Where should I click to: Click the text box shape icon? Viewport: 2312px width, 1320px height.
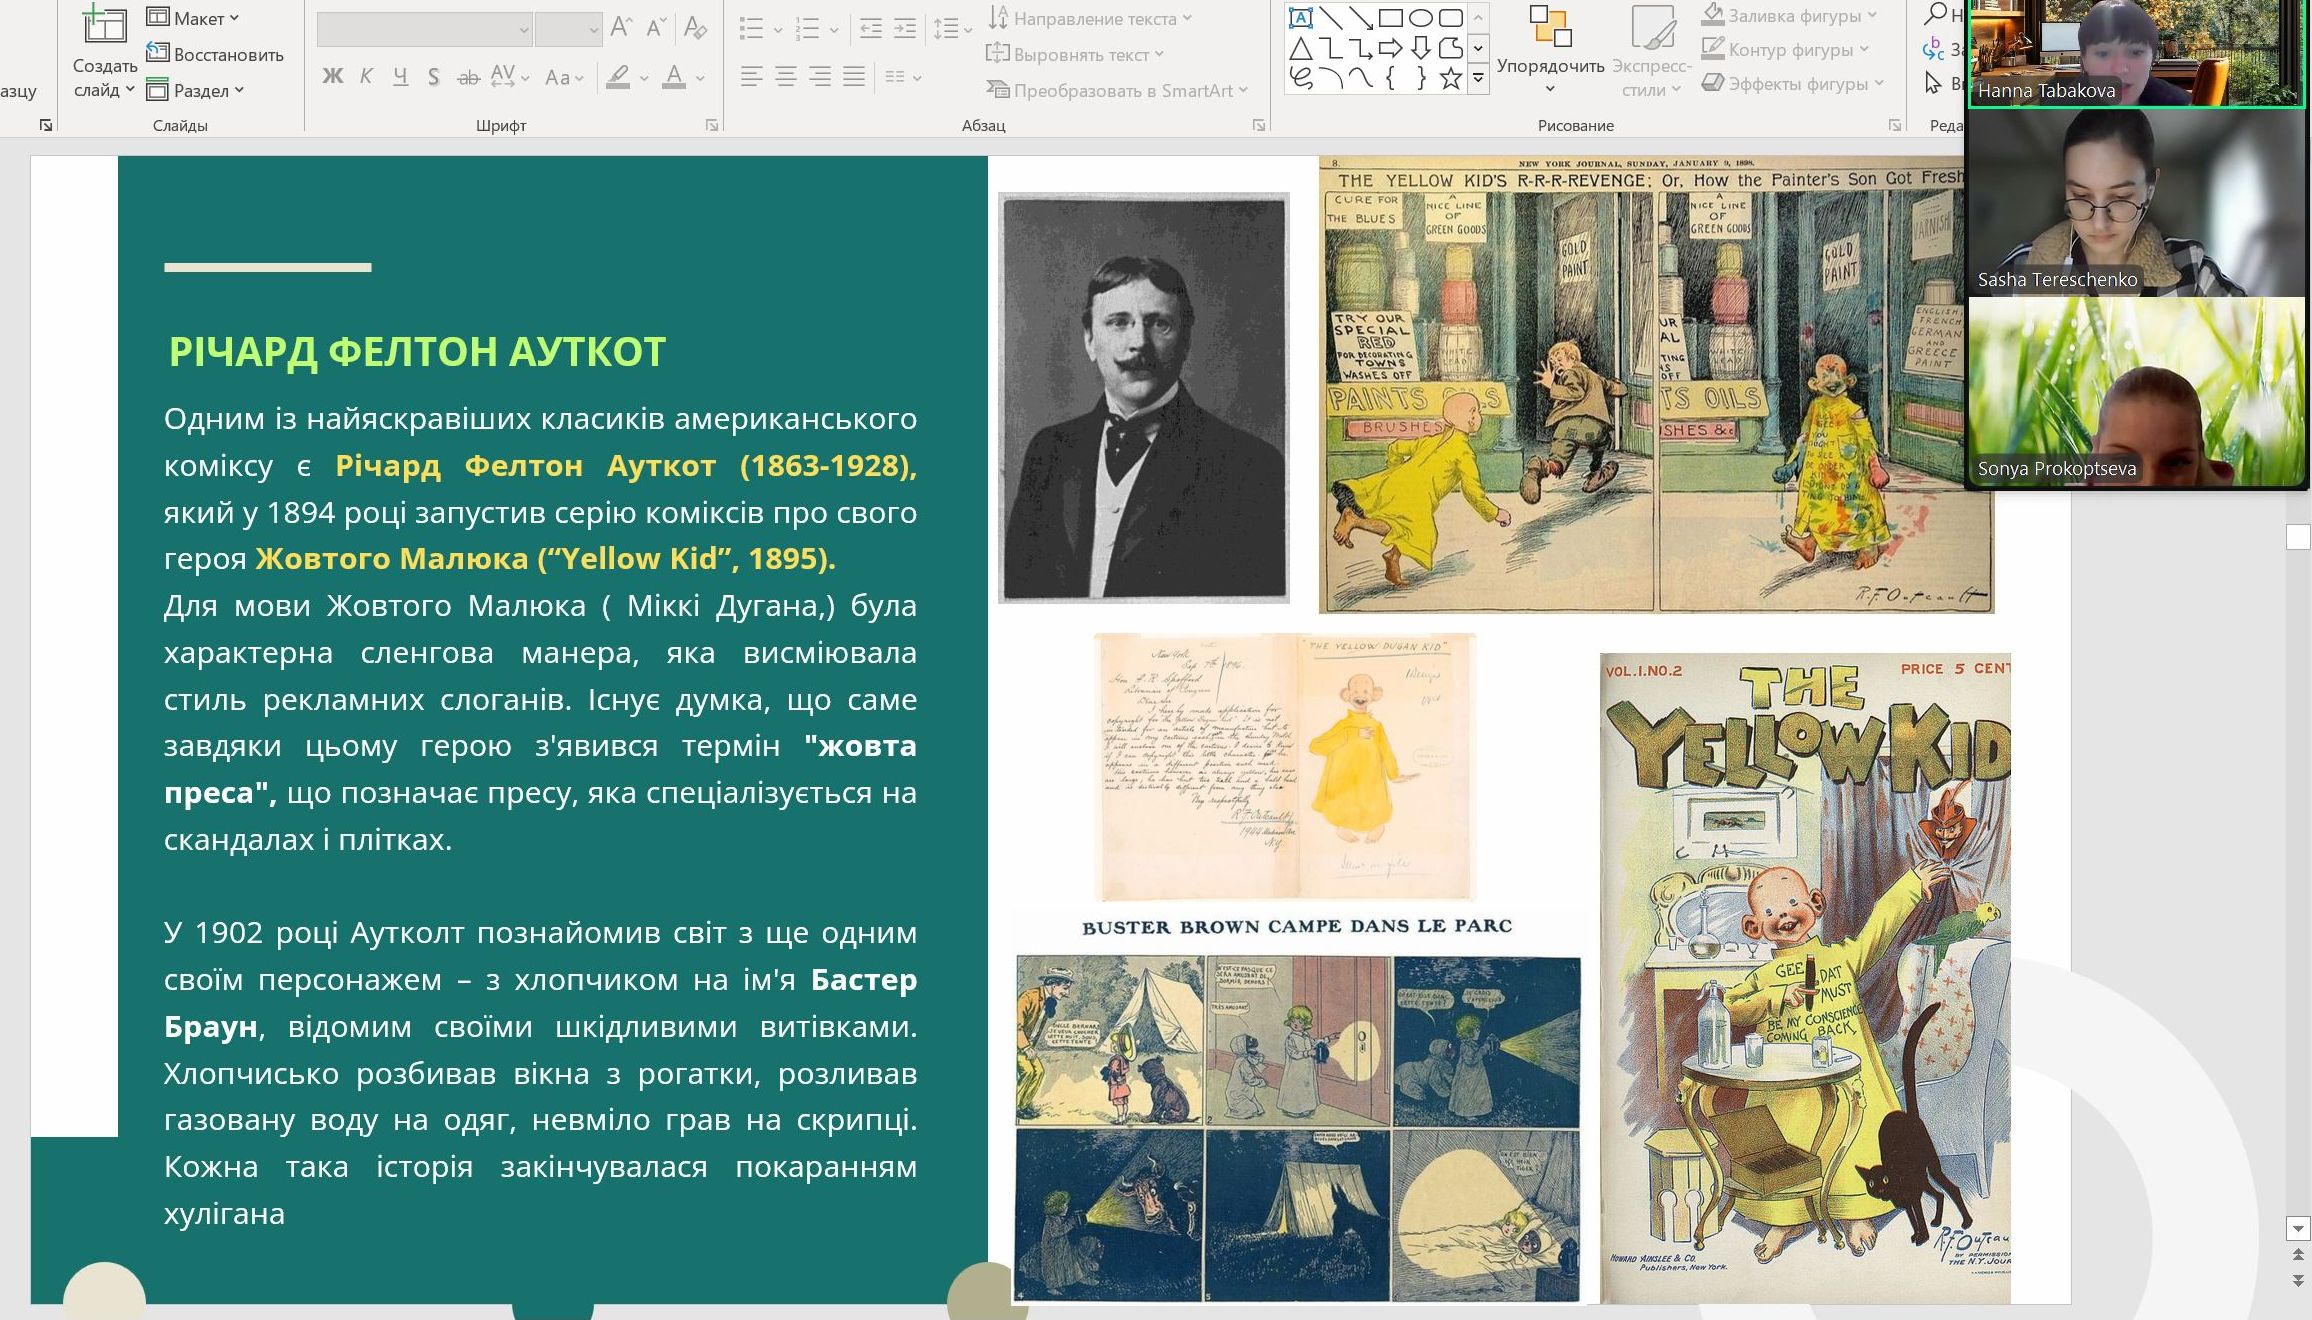(1300, 18)
